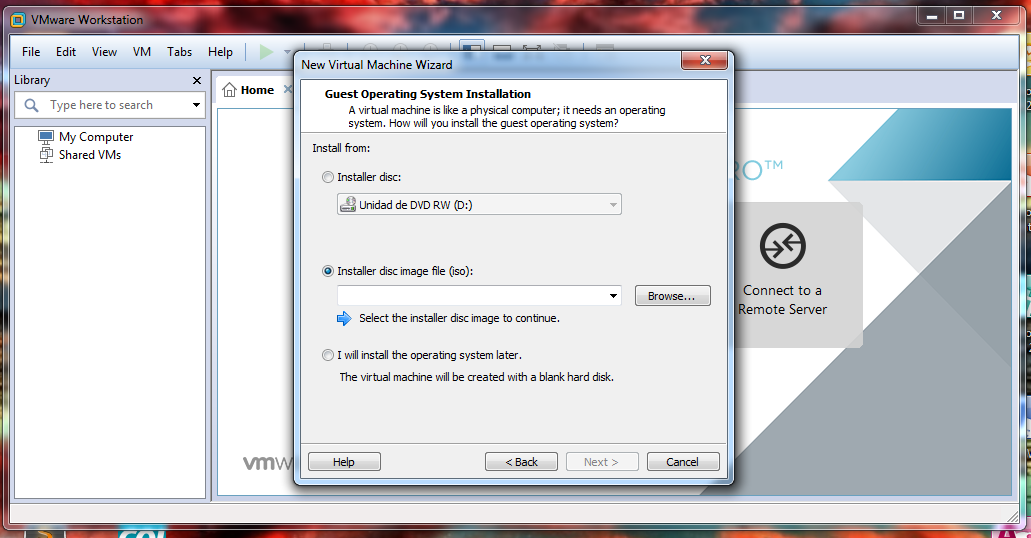Open the Edit menu
1031x538 pixels.
(66, 52)
